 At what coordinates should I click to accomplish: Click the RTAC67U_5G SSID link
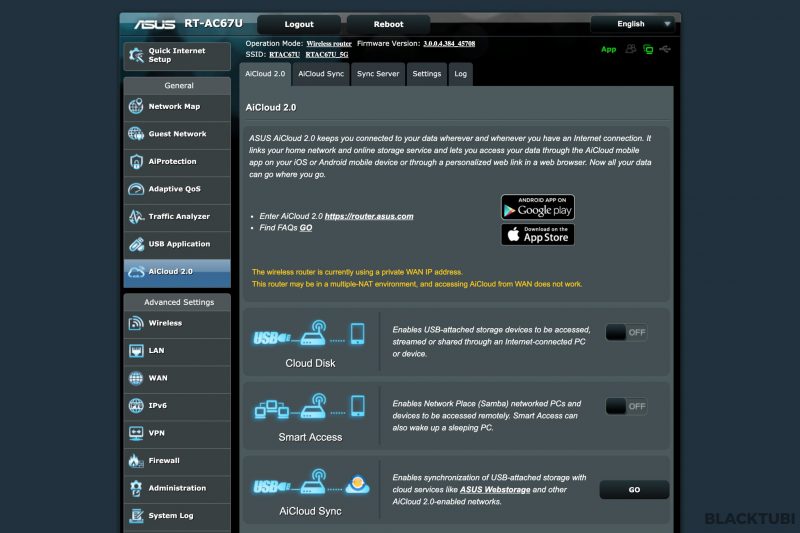327,55
